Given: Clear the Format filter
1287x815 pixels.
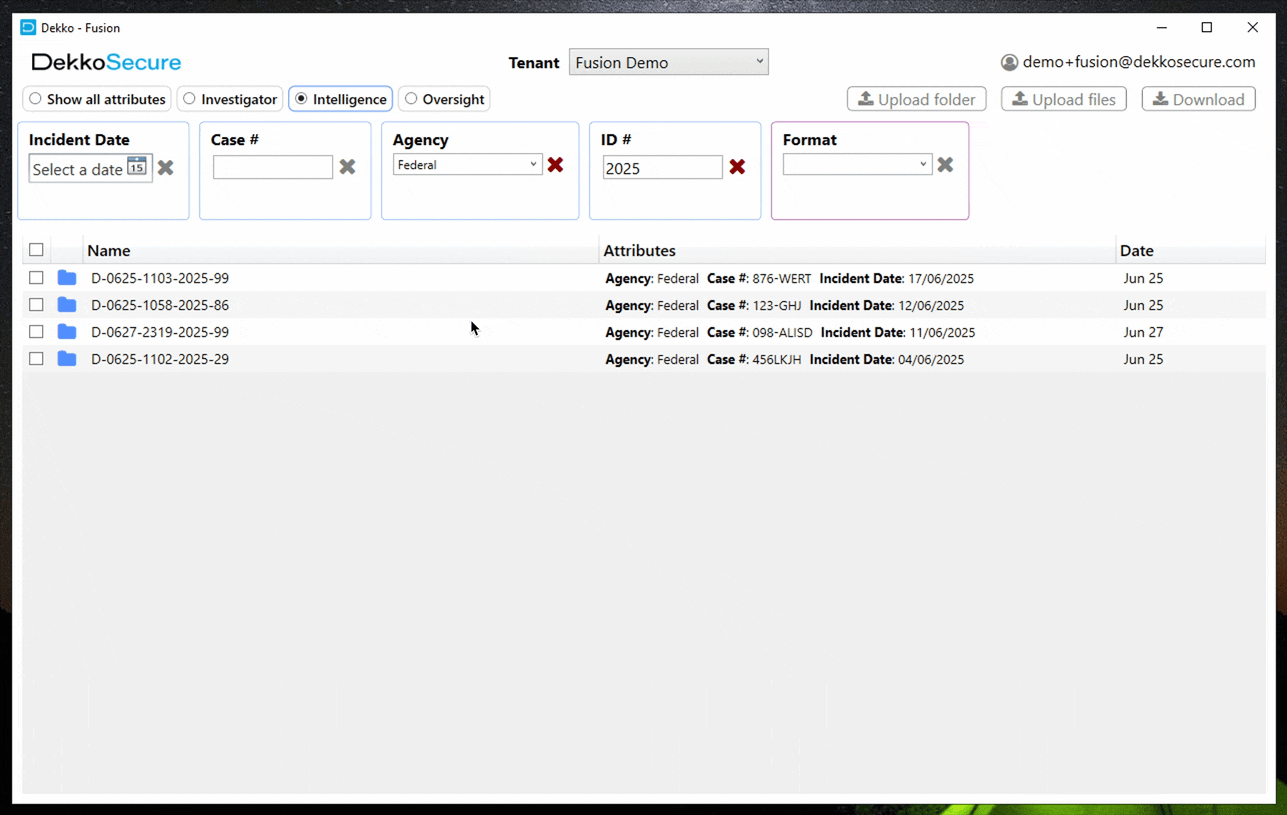Looking at the screenshot, I should [946, 165].
